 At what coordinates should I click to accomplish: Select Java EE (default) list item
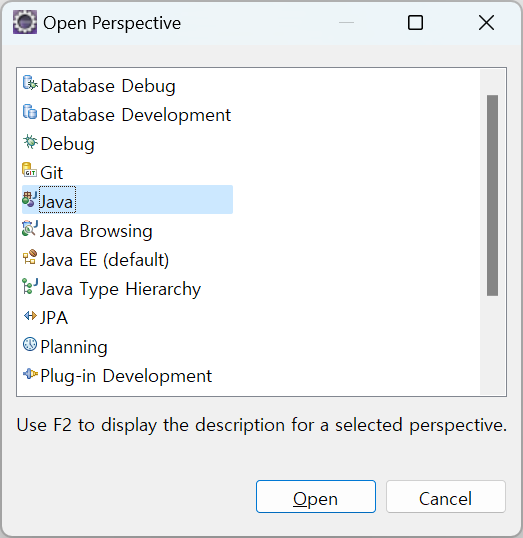pos(96,260)
